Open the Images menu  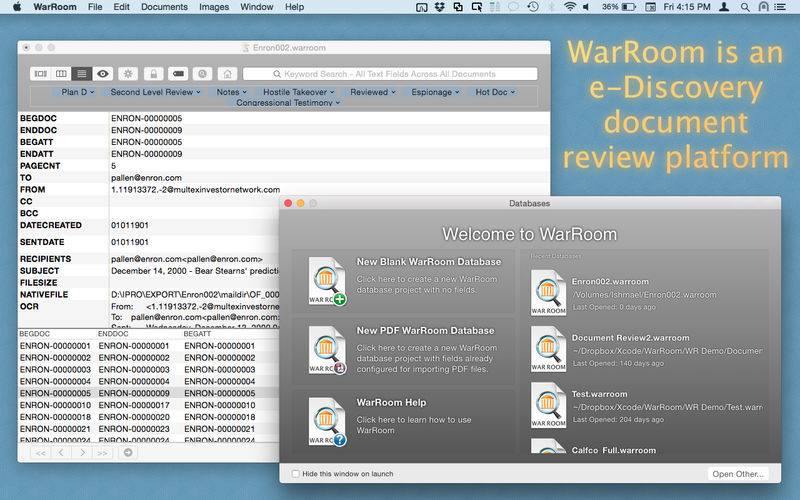[214, 7]
